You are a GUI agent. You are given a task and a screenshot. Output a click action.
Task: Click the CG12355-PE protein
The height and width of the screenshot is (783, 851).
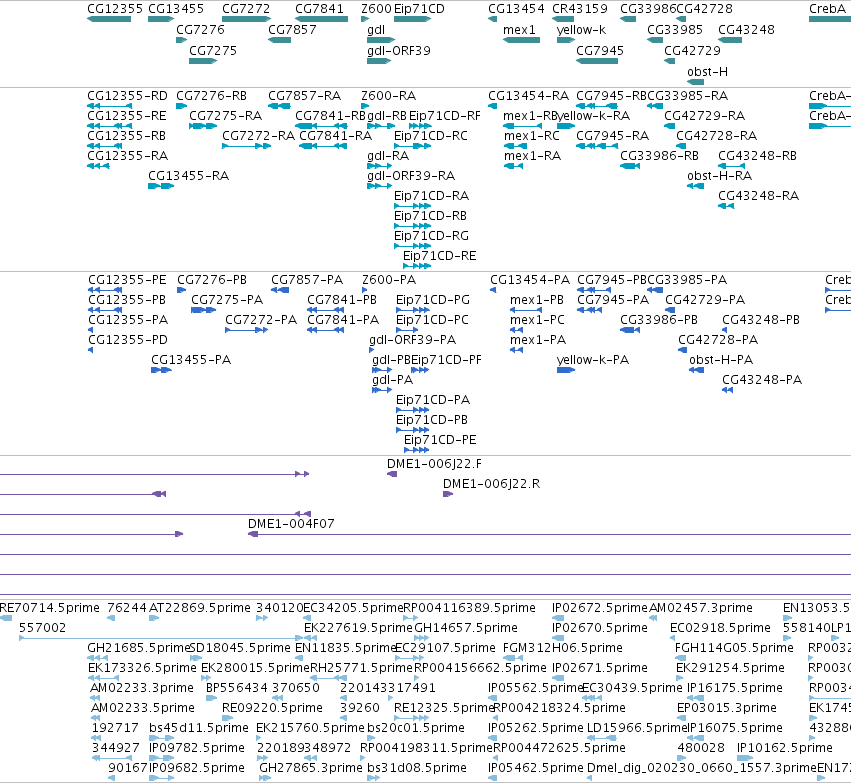click(x=105, y=290)
